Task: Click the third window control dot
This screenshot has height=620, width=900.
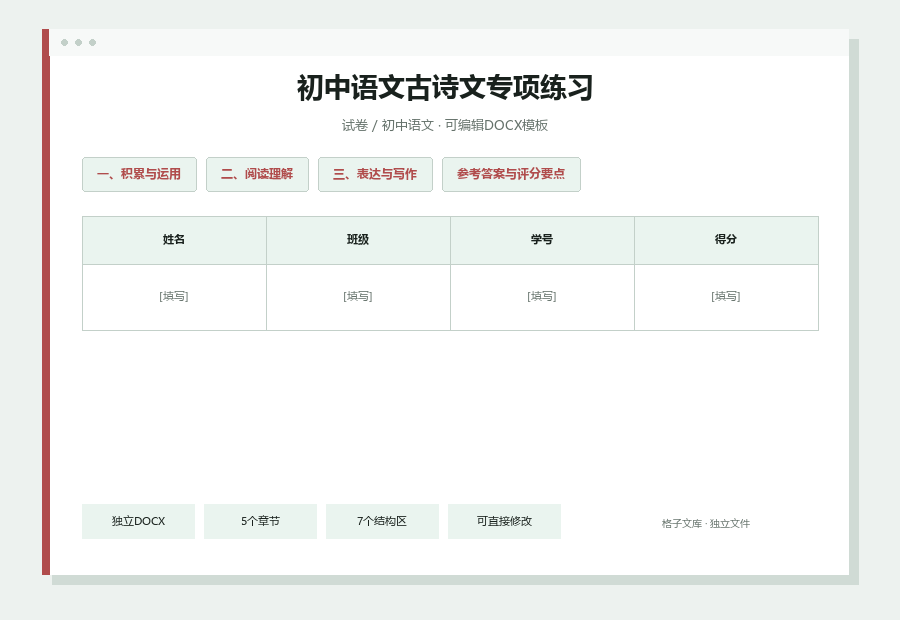Action: [x=92, y=42]
